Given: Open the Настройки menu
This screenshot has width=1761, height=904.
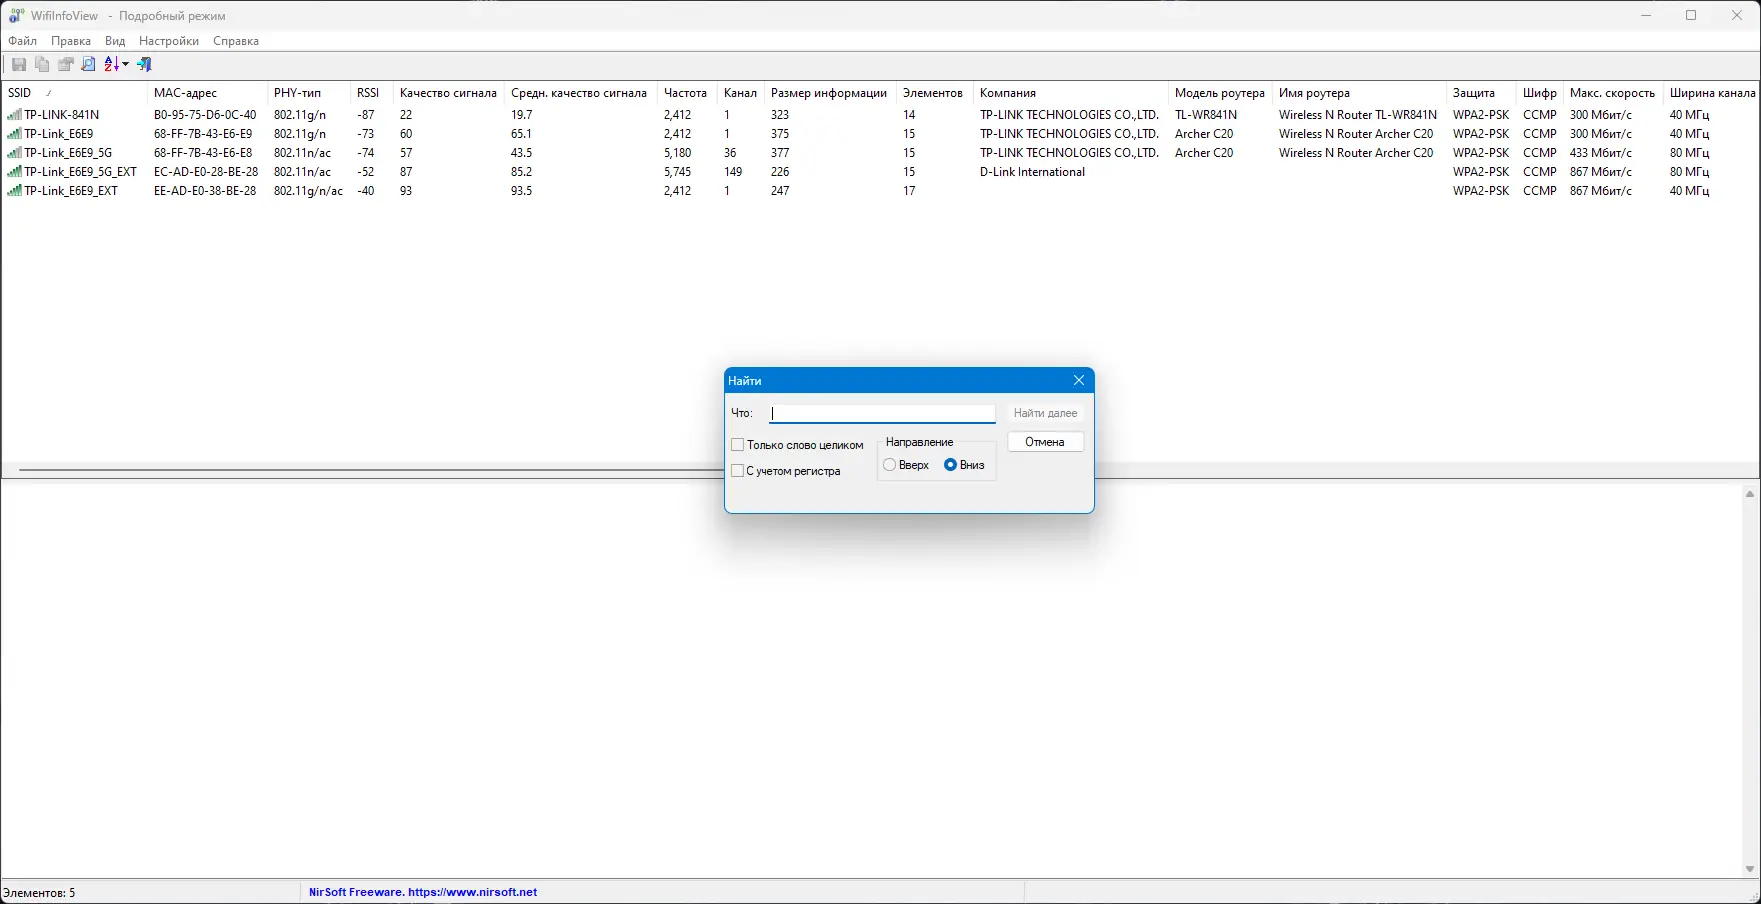Looking at the screenshot, I should point(169,41).
